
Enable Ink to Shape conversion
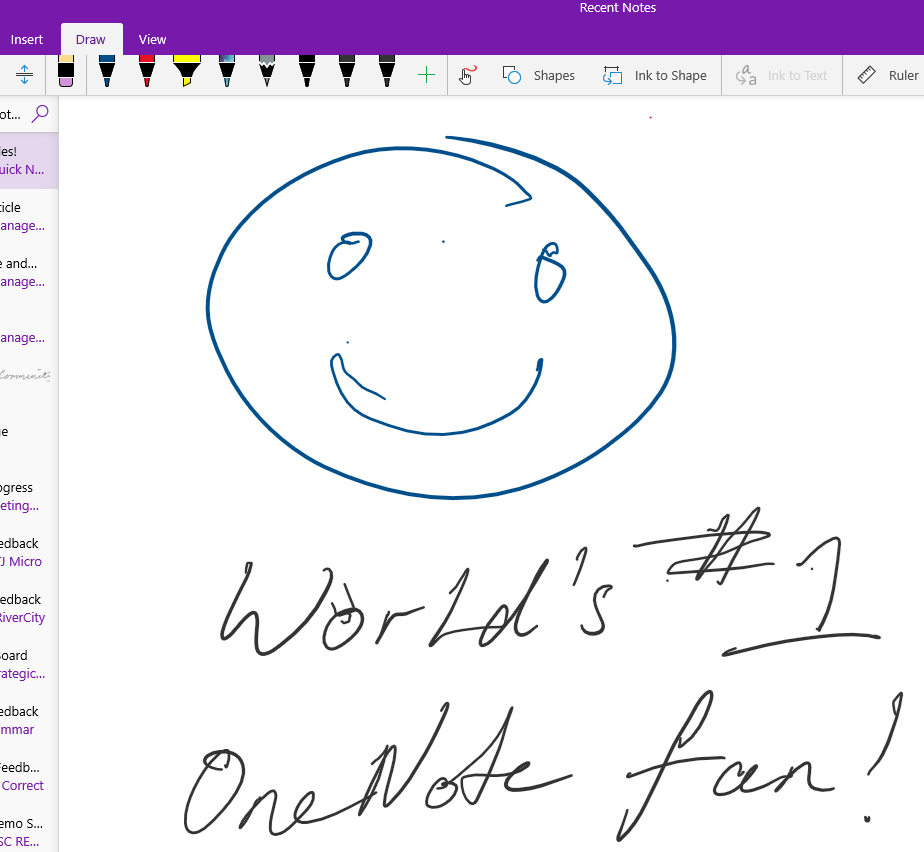[x=655, y=75]
